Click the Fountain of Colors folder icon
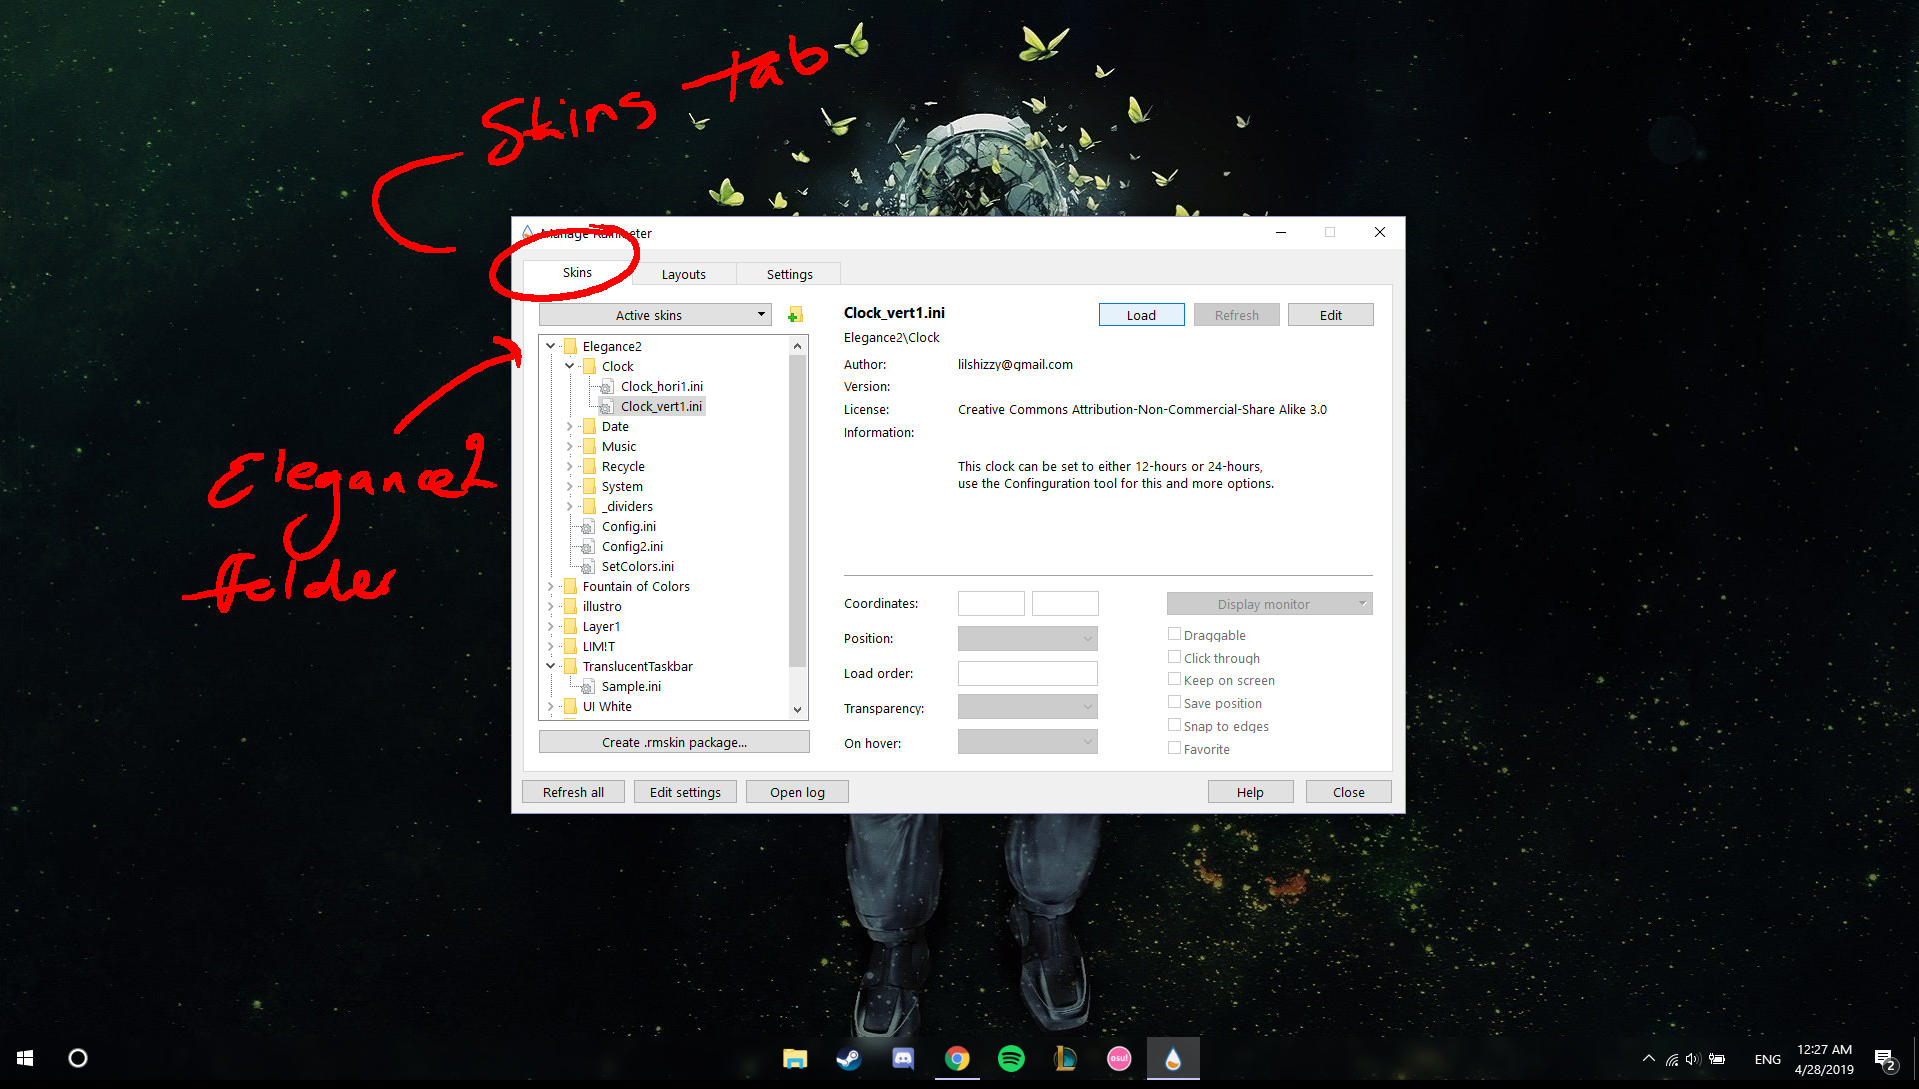The height and width of the screenshot is (1089, 1919). pyautogui.click(x=571, y=586)
